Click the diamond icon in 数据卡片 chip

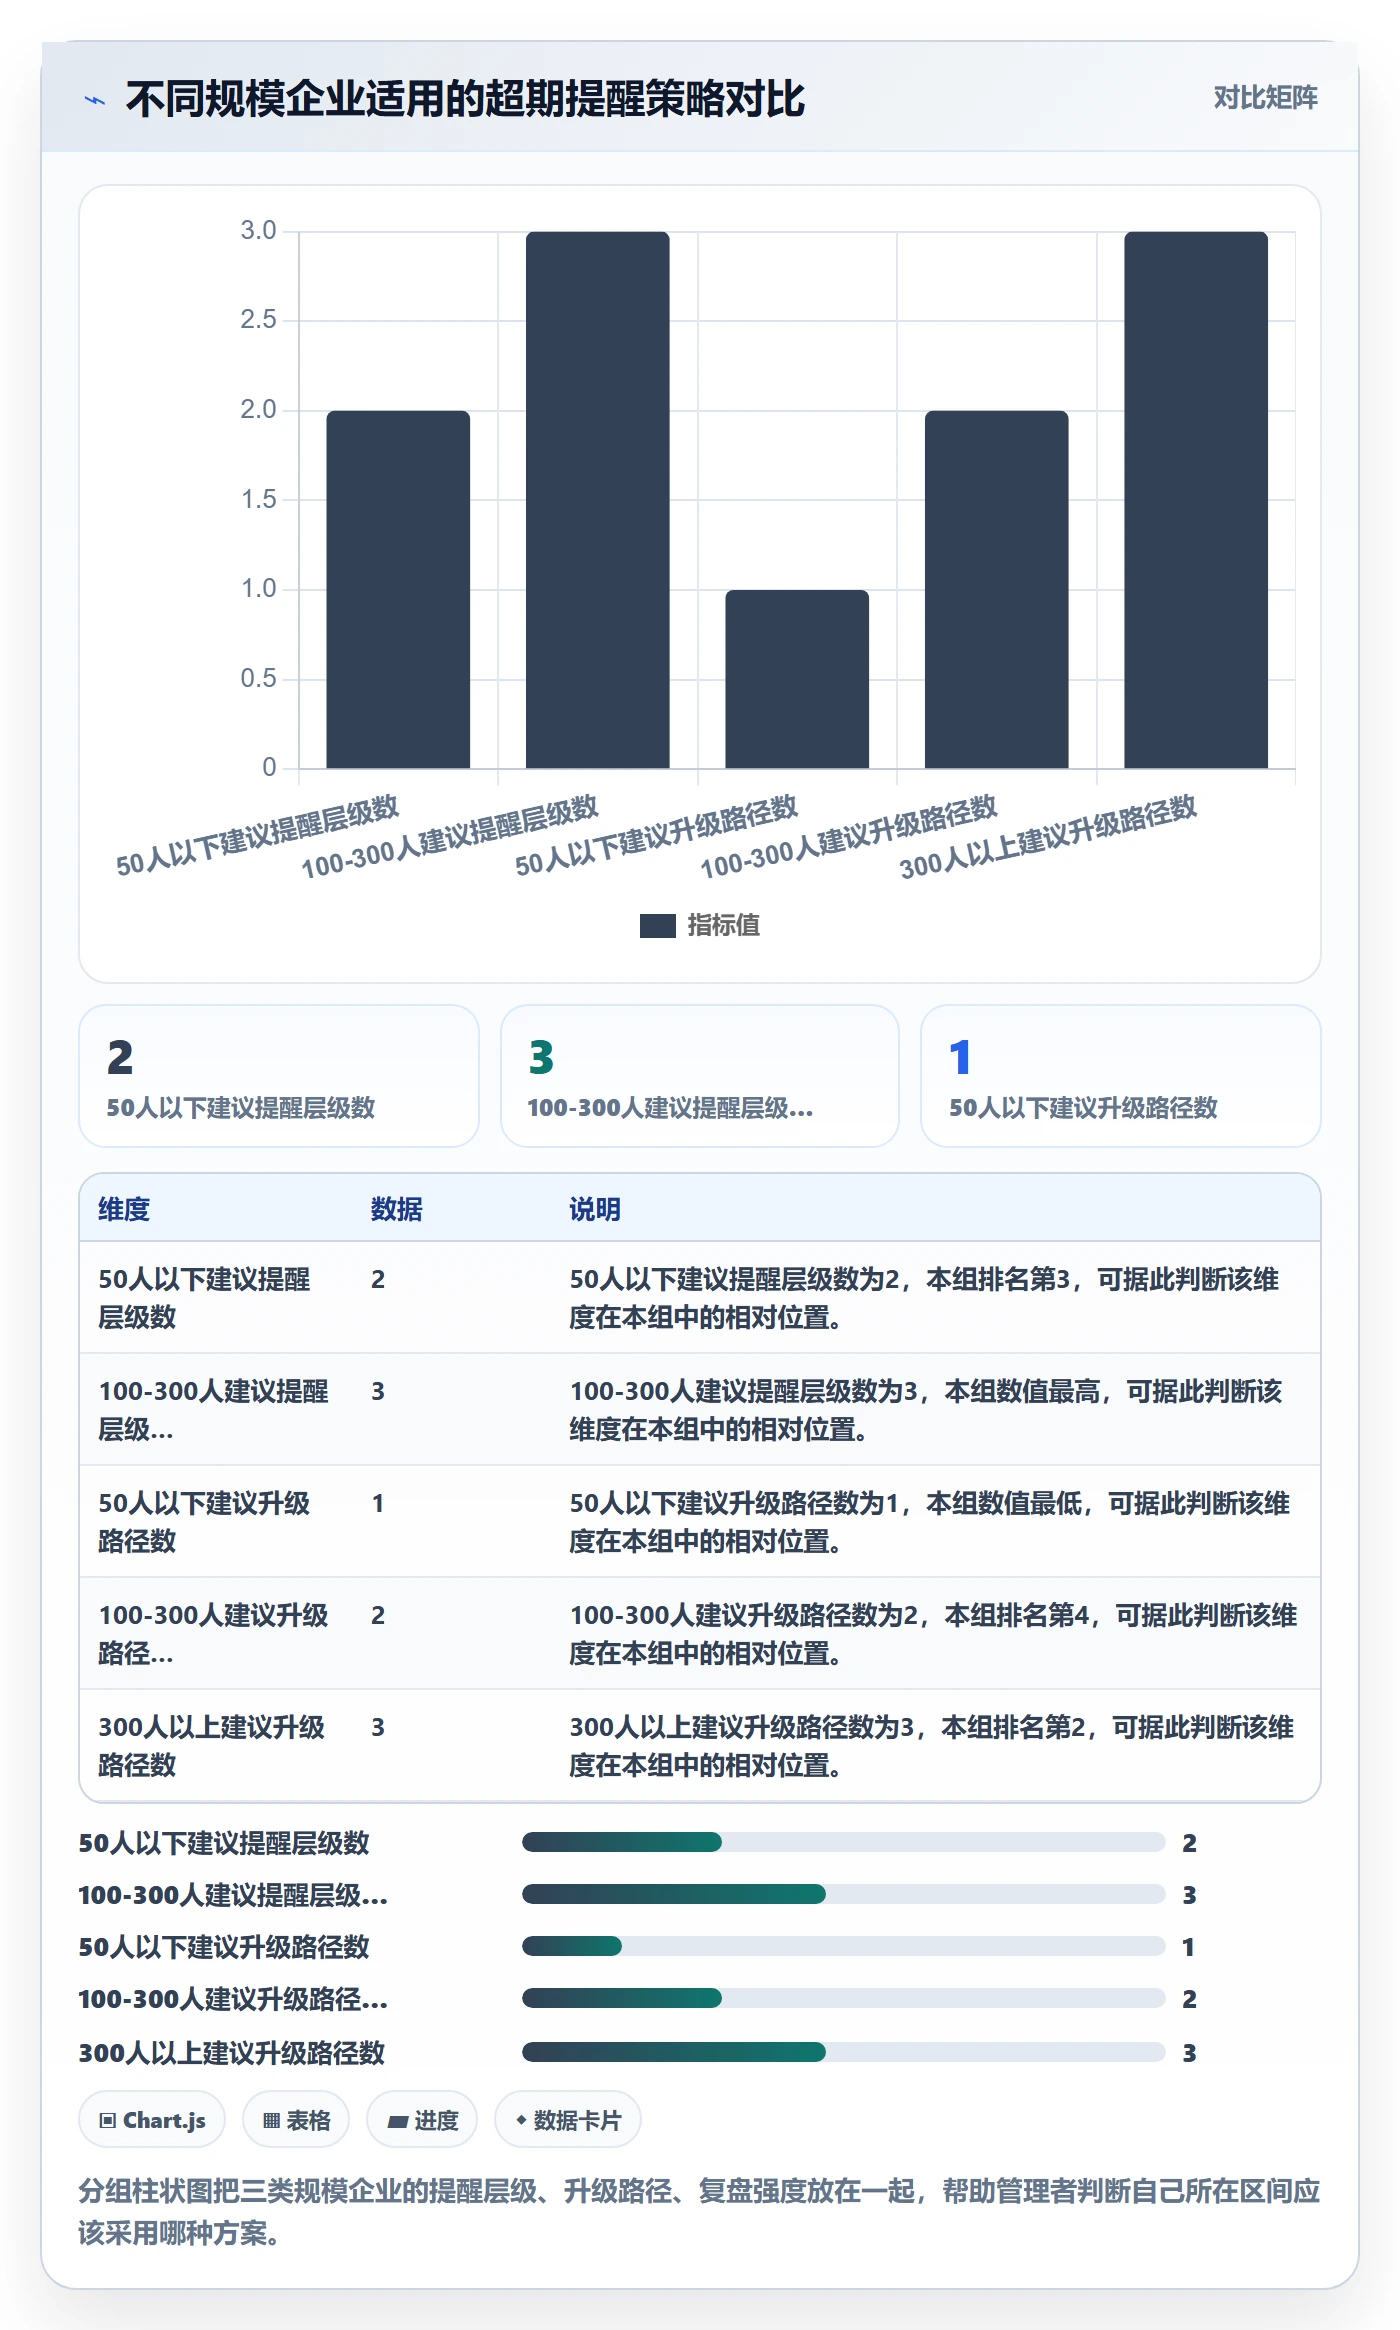point(521,2119)
